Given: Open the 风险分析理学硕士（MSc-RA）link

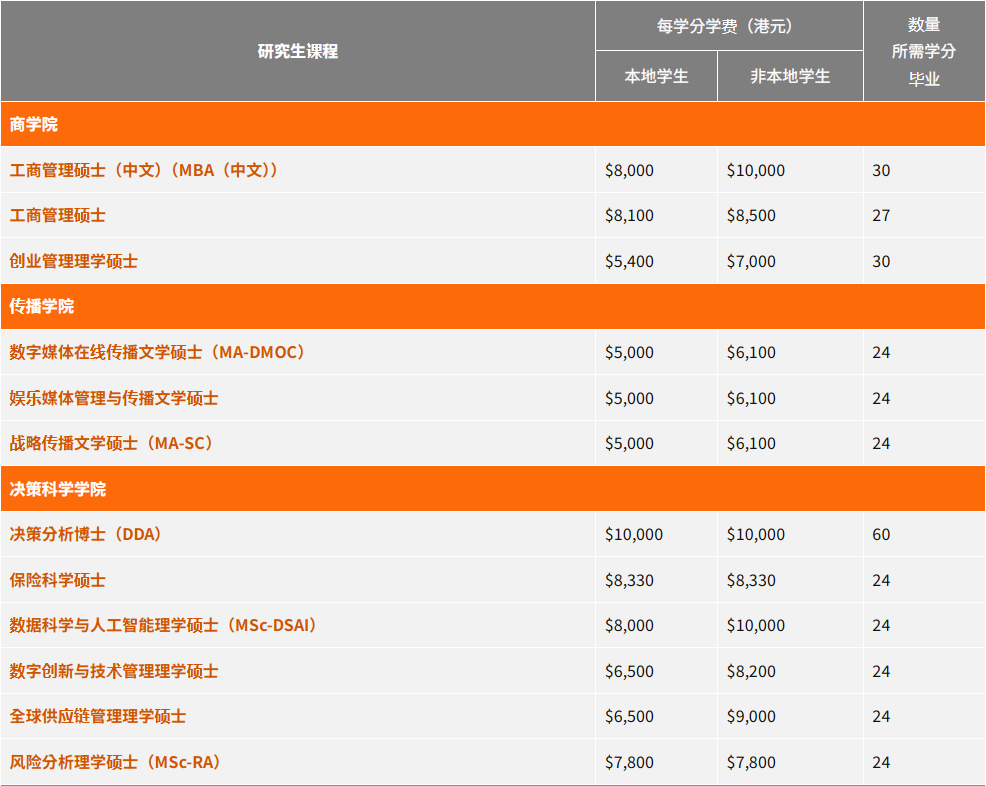Looking at the screenshot, I should (115, 762).
